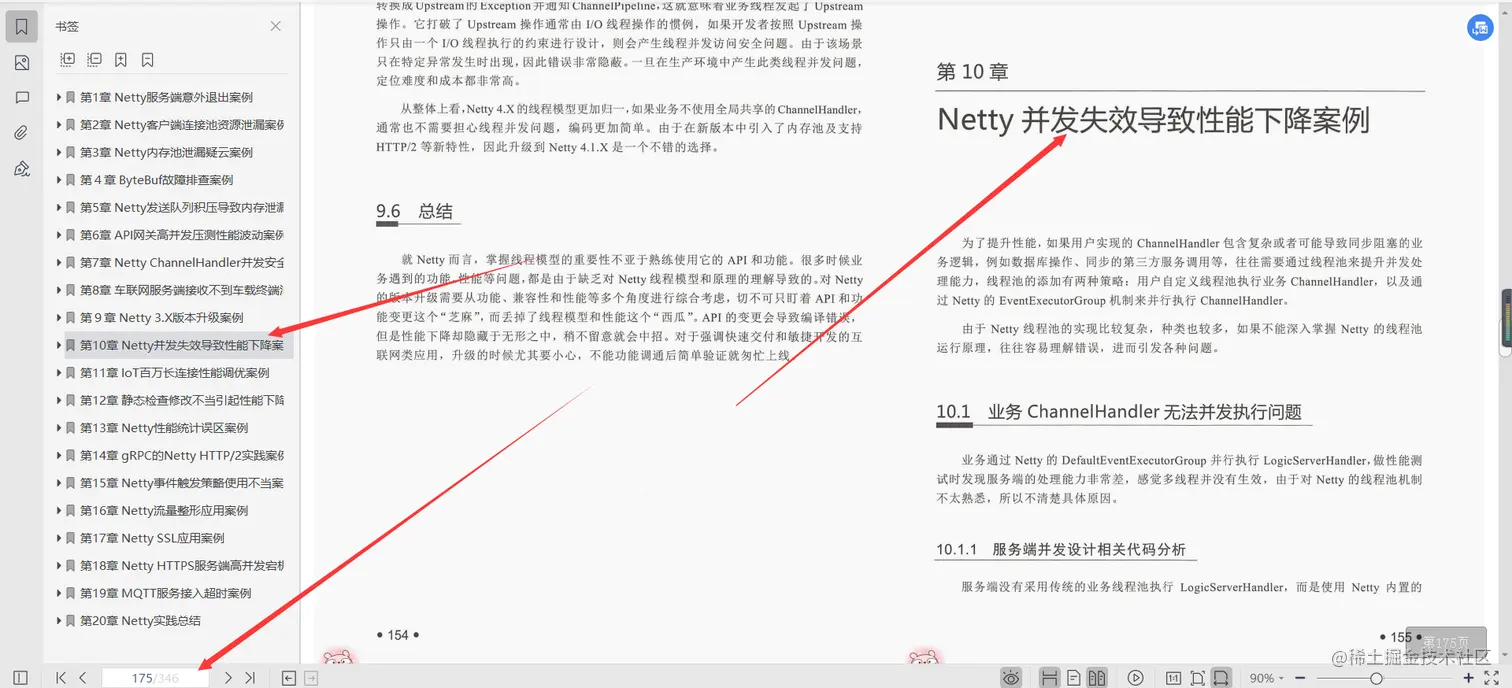Click the expand-all bookmarks icon
Screen dimensions: 1512x688
click(x=68, y=60)
